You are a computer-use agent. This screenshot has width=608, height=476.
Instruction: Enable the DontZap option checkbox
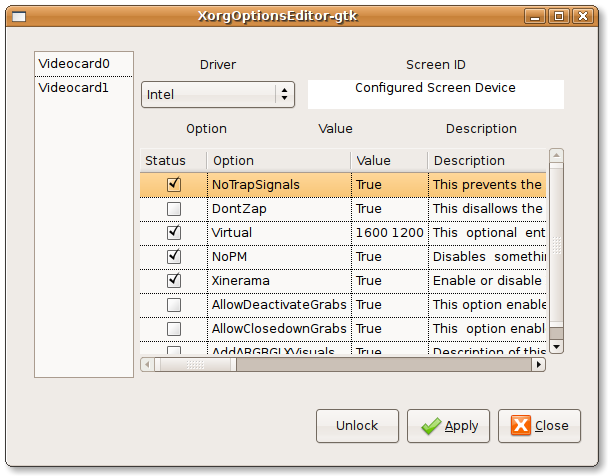(174, 208)
